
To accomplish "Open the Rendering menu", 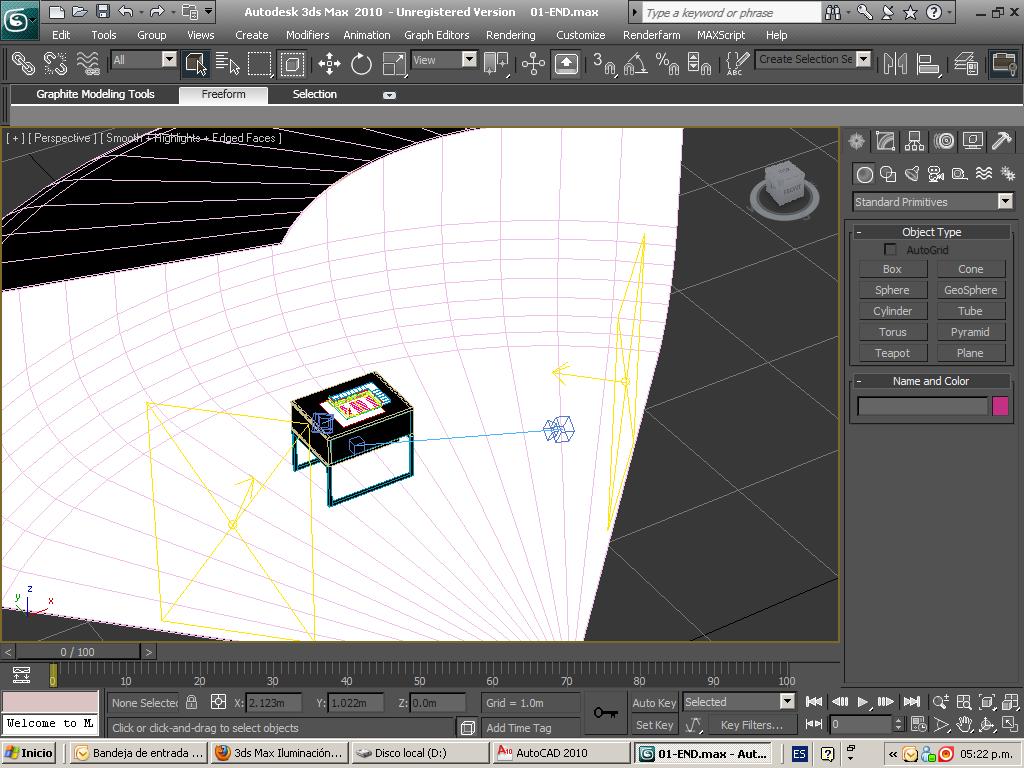I will [x=511, y=35].
